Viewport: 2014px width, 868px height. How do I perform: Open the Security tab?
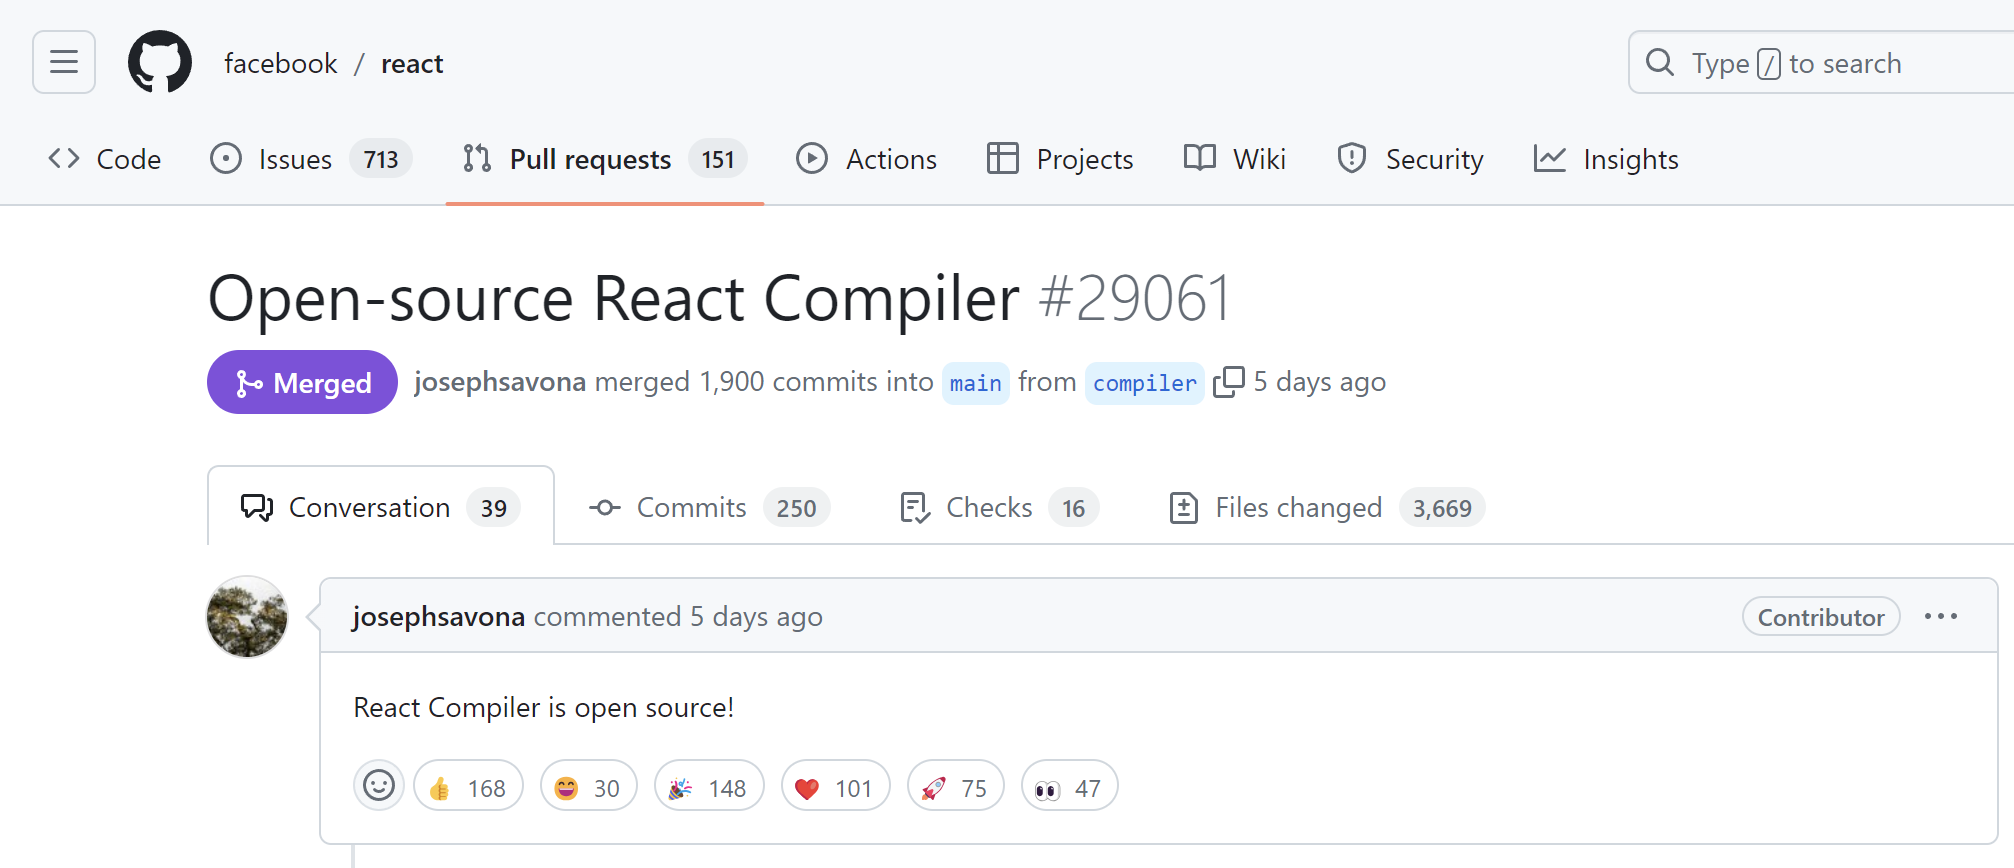(1410, 159)
